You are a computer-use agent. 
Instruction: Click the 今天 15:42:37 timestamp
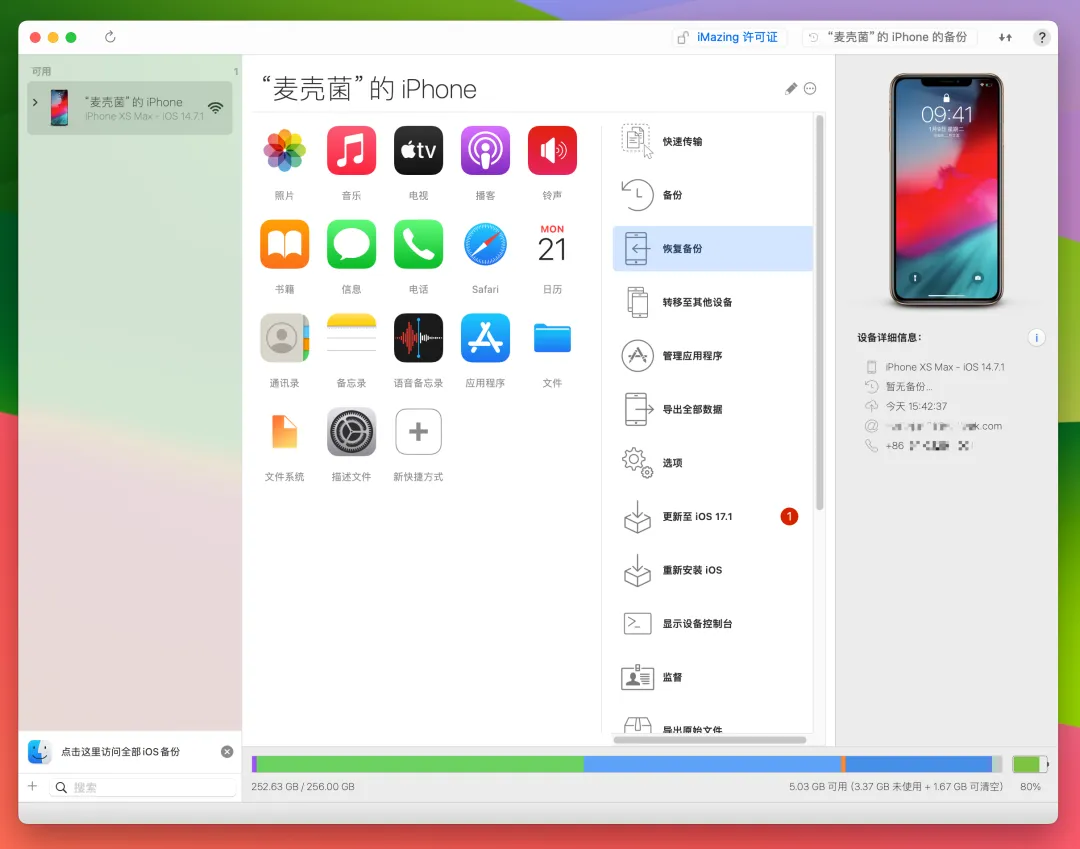tap(916, 406)
